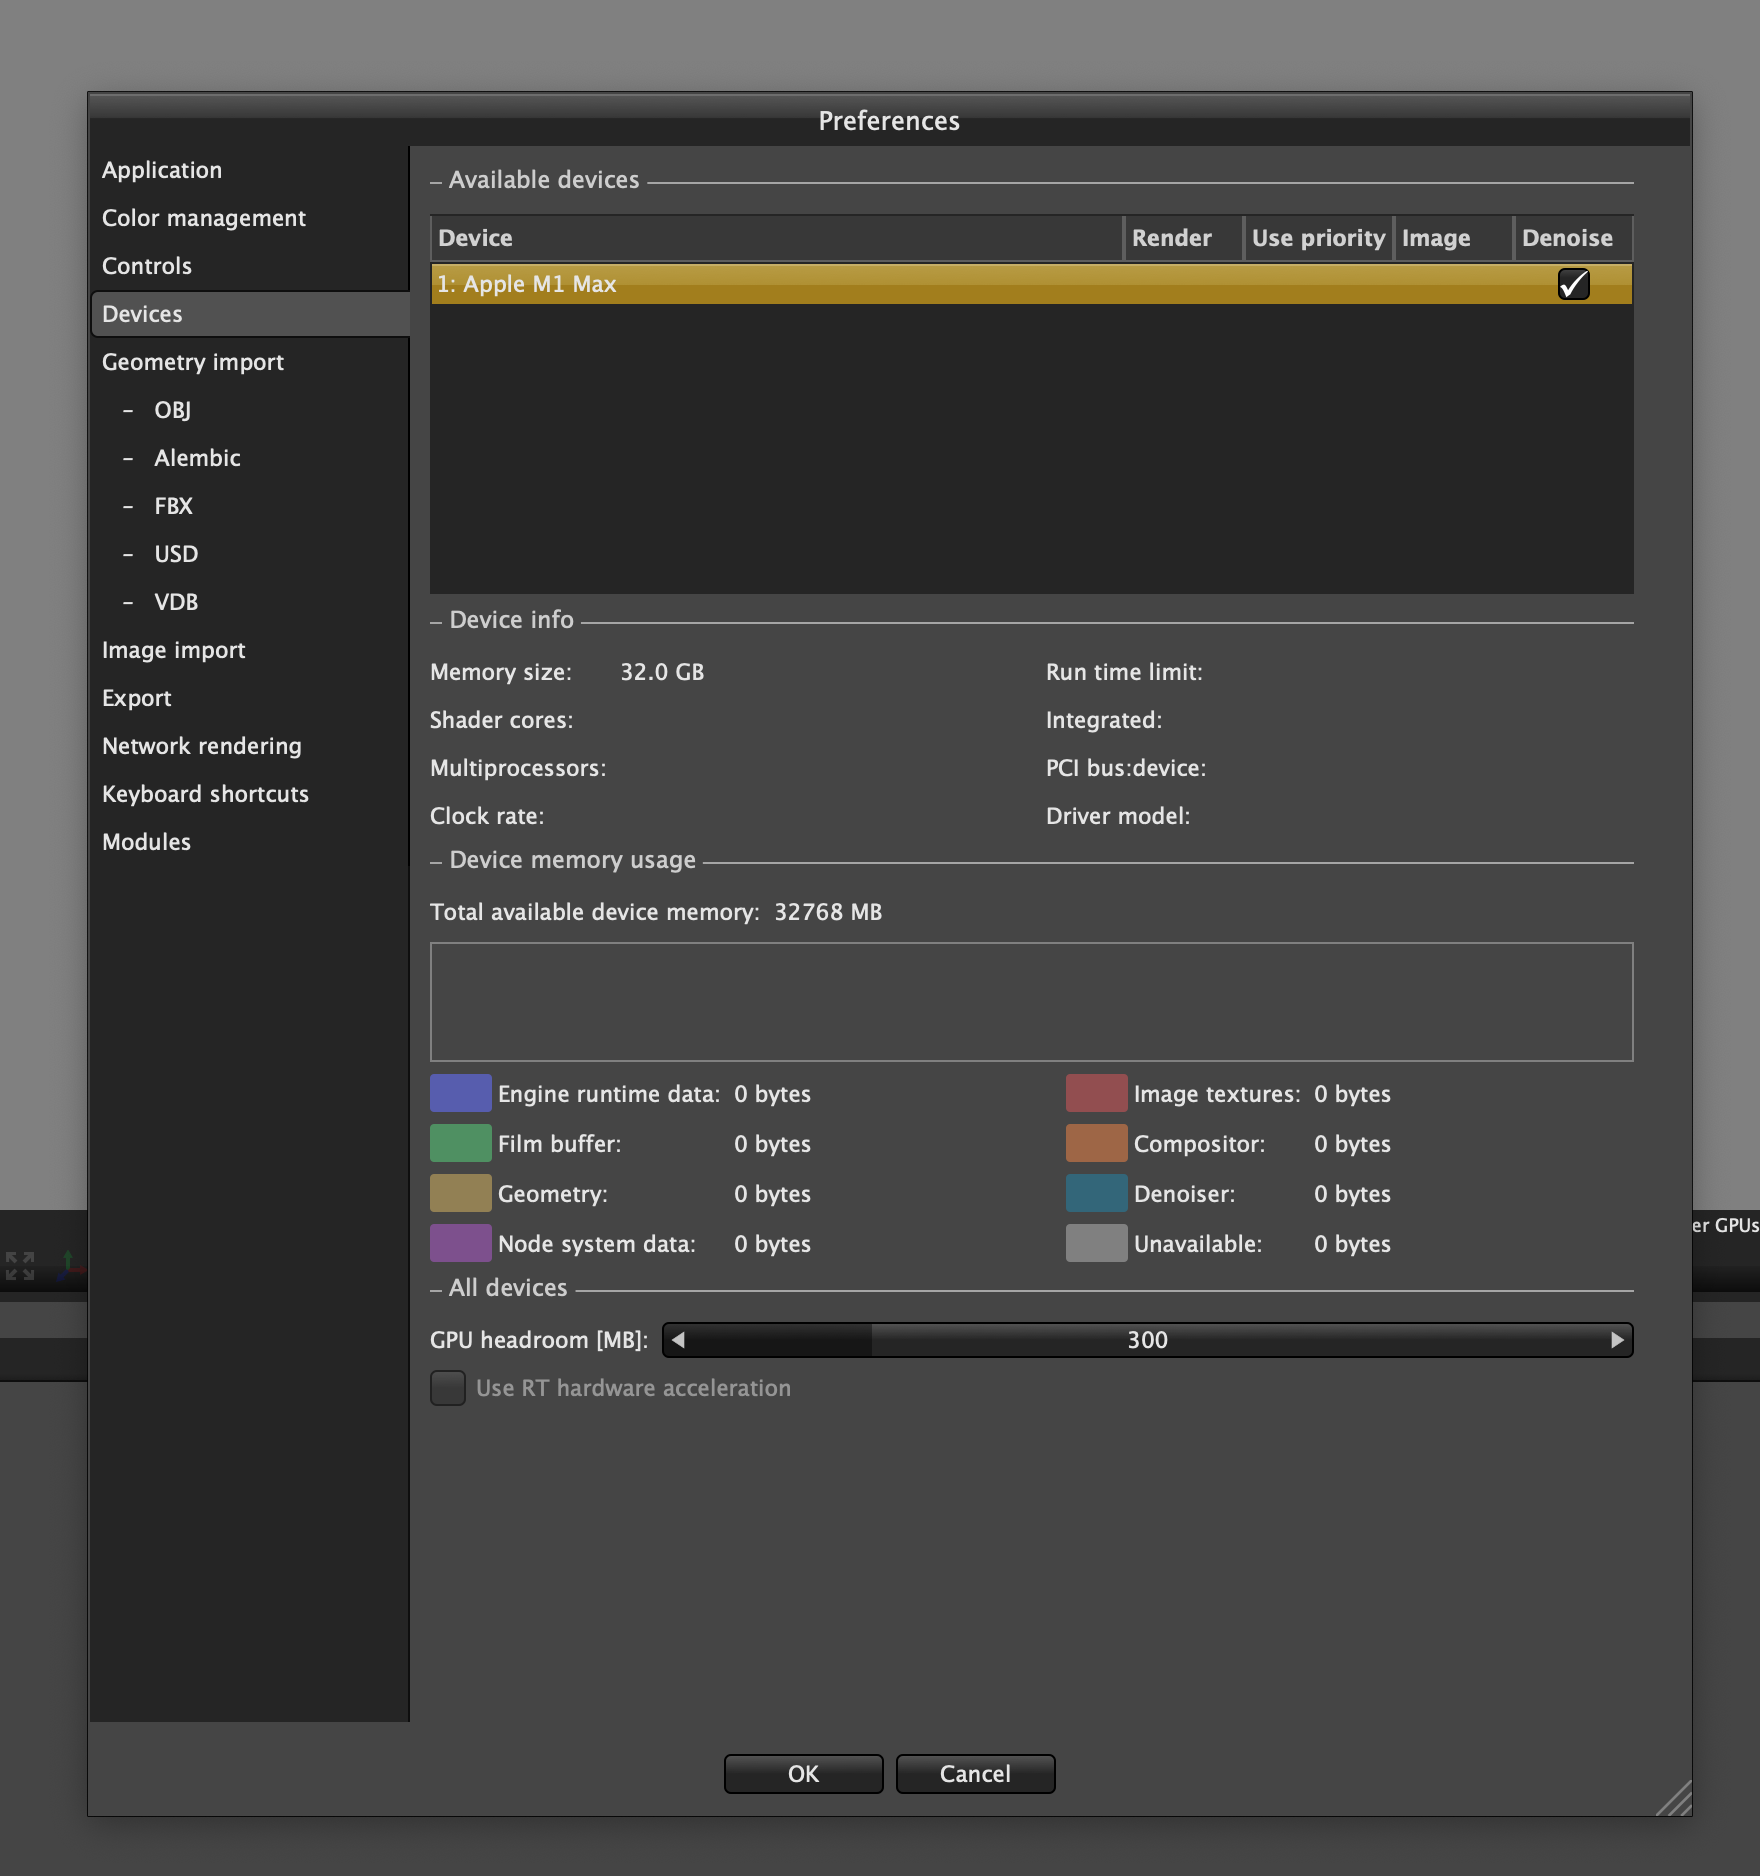This screenshot has height=1876, width=1760.
Task: Click the Image column header
Action: [1453, 238]
